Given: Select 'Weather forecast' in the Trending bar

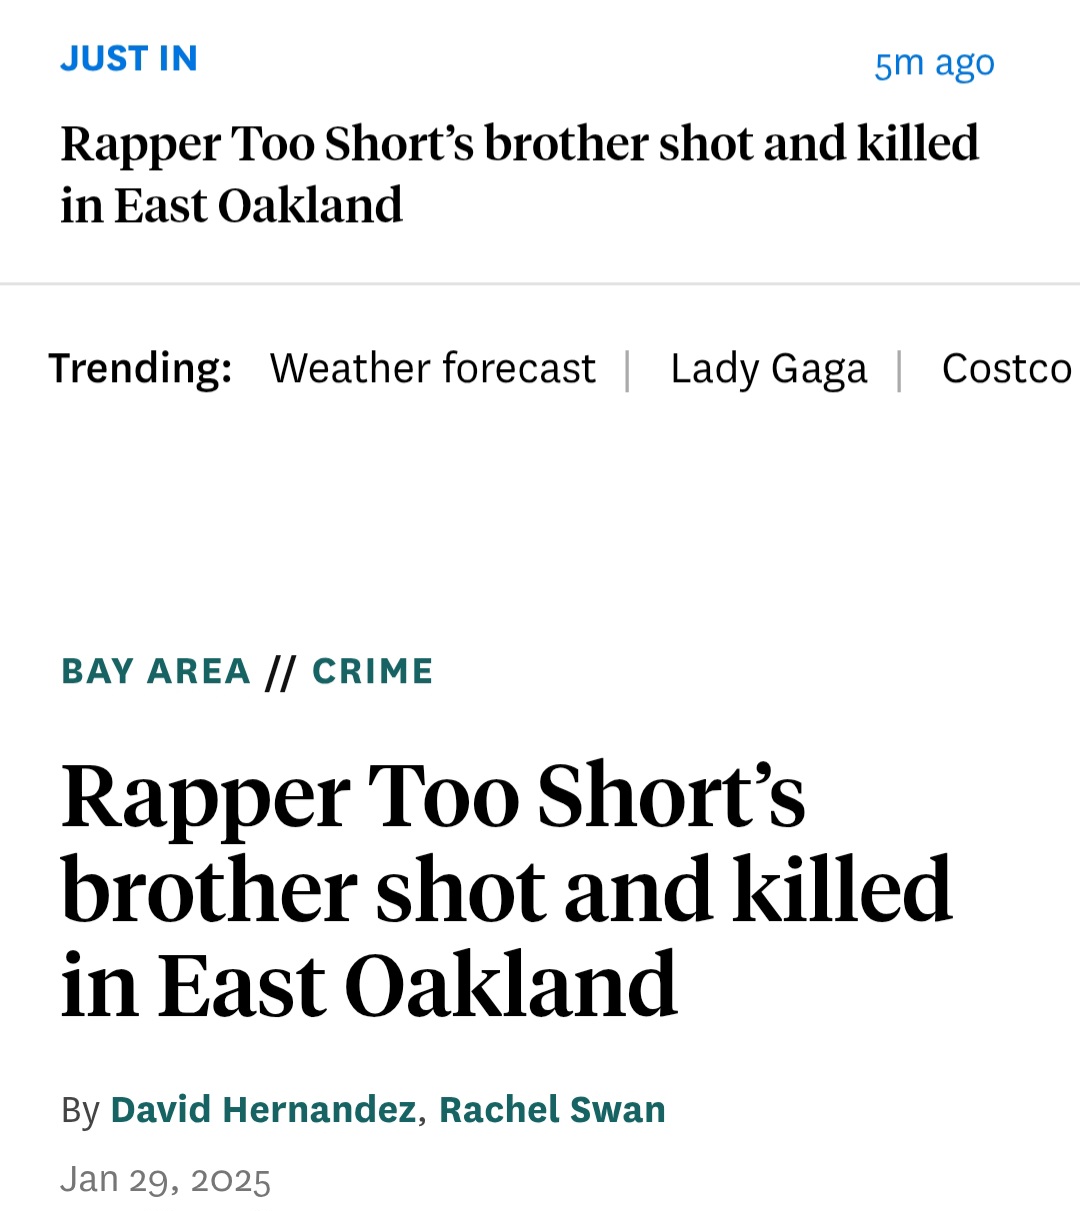Looking at the screenshot, I should tap(432, 368).
